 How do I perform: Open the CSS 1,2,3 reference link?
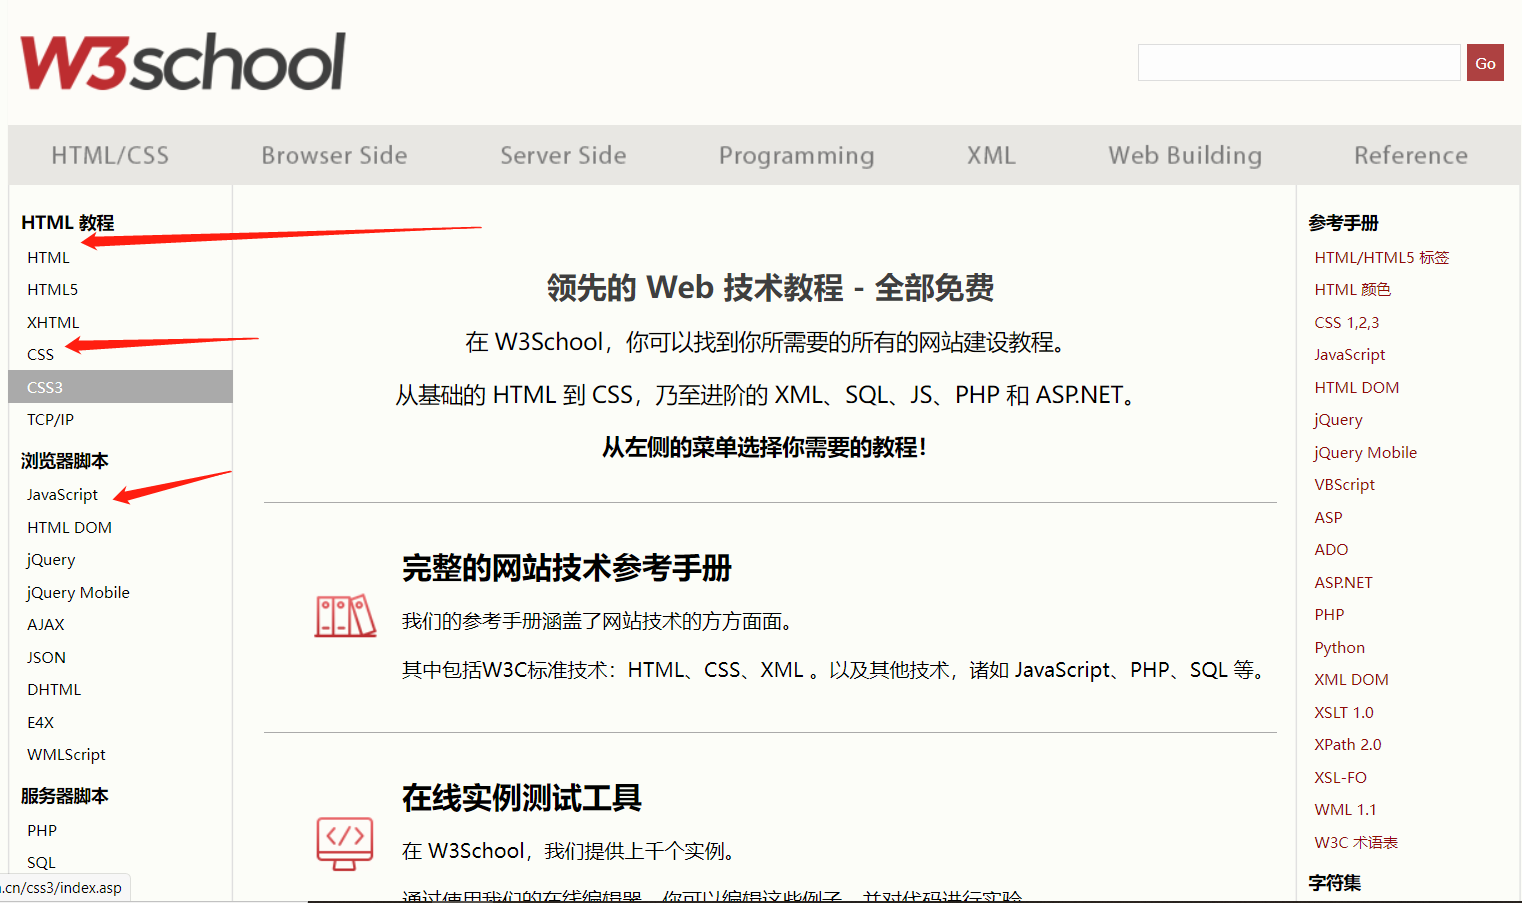point(1346,322)
